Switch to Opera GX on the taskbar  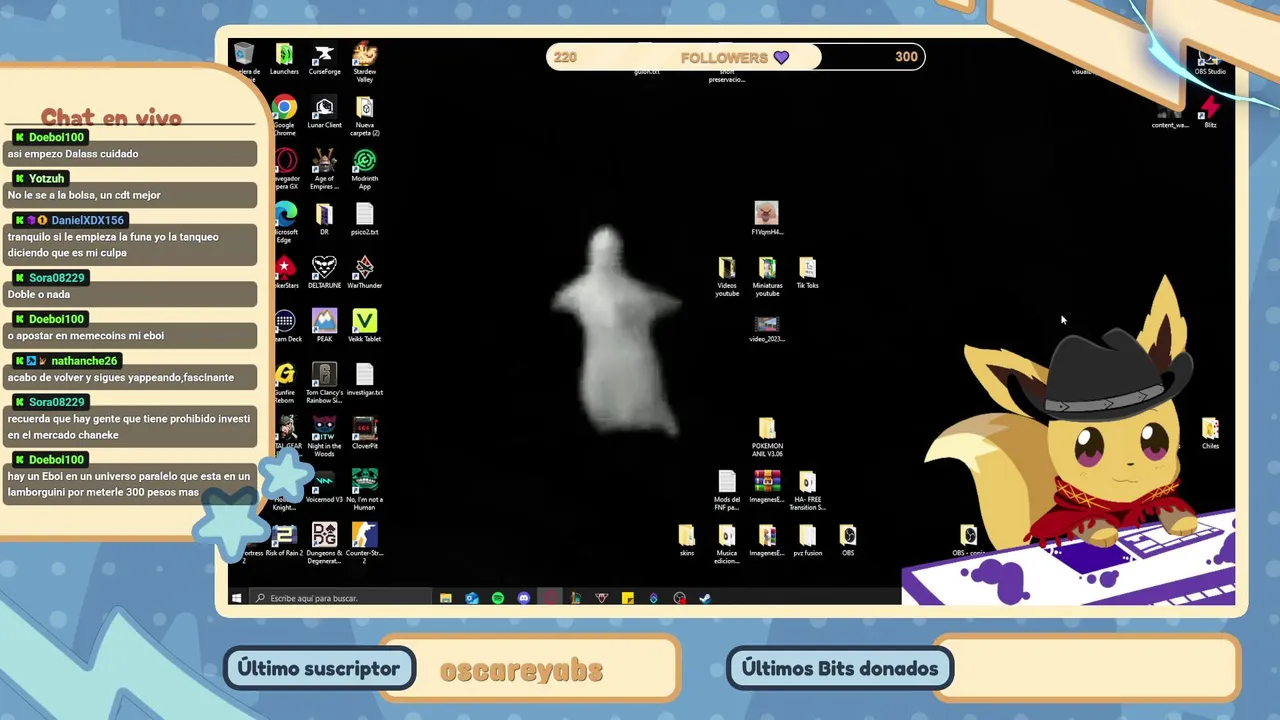[550, 598]
